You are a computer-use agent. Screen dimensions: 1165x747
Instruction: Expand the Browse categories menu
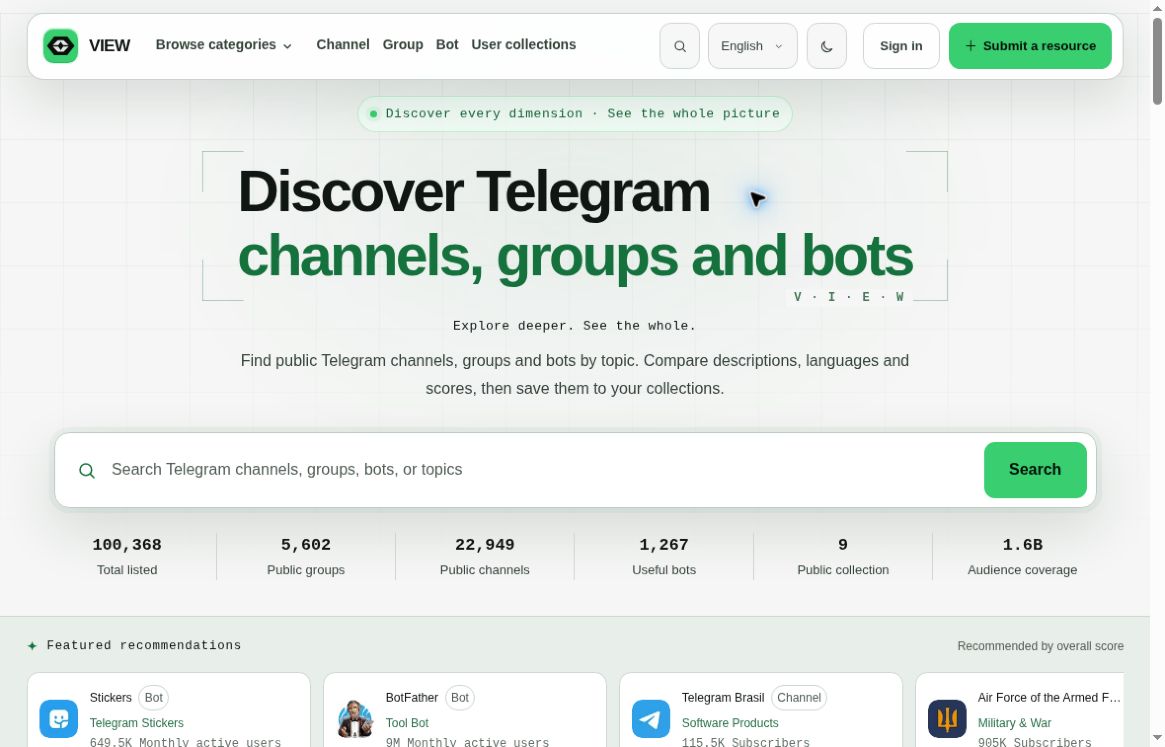223,45
